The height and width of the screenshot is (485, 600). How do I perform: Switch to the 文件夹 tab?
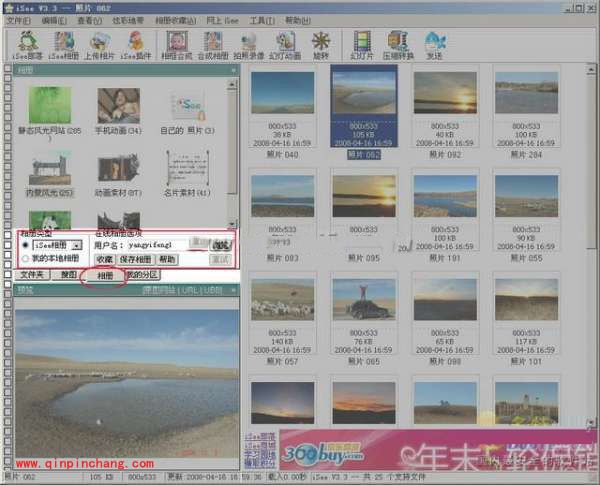[32, 274]
